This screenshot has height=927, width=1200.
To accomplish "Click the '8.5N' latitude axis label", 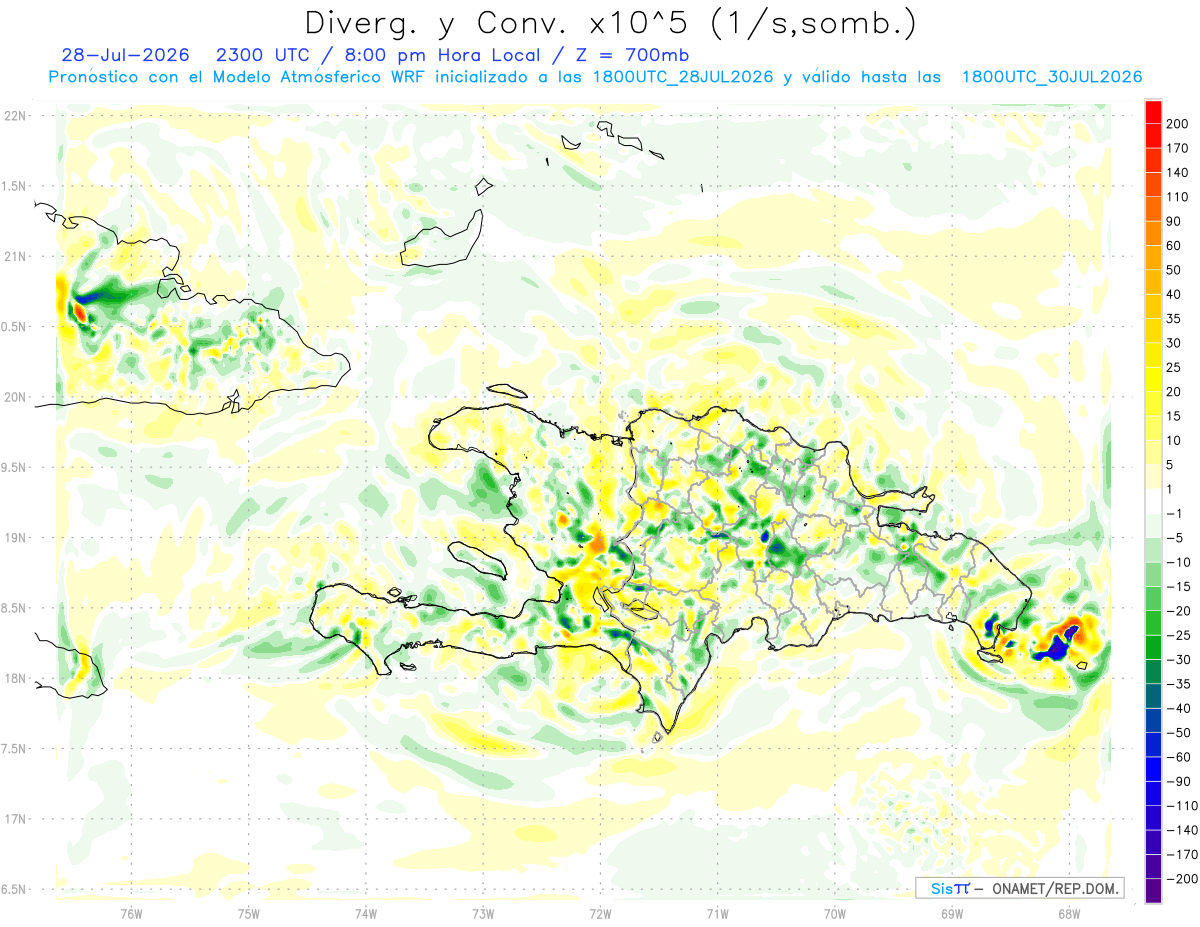I will (x=15, y=608).
